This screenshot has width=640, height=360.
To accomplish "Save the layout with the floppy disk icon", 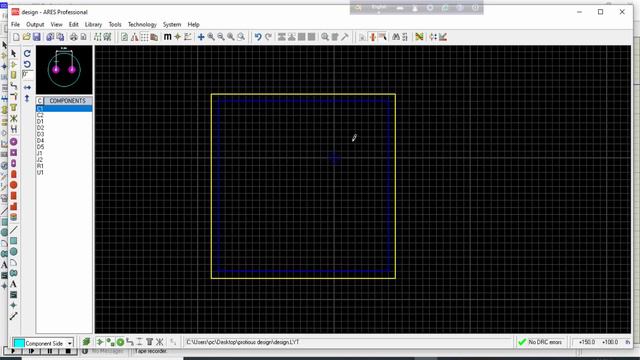I will tap(37, 37).
